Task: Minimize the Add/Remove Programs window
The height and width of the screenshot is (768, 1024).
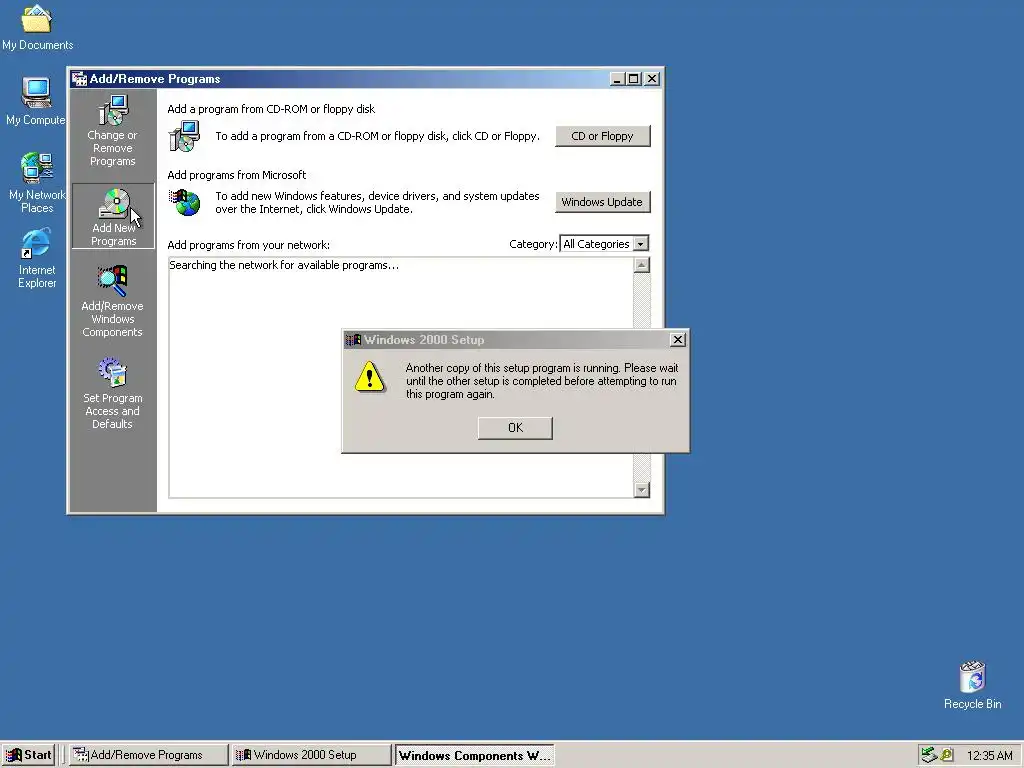Action: 617,79
